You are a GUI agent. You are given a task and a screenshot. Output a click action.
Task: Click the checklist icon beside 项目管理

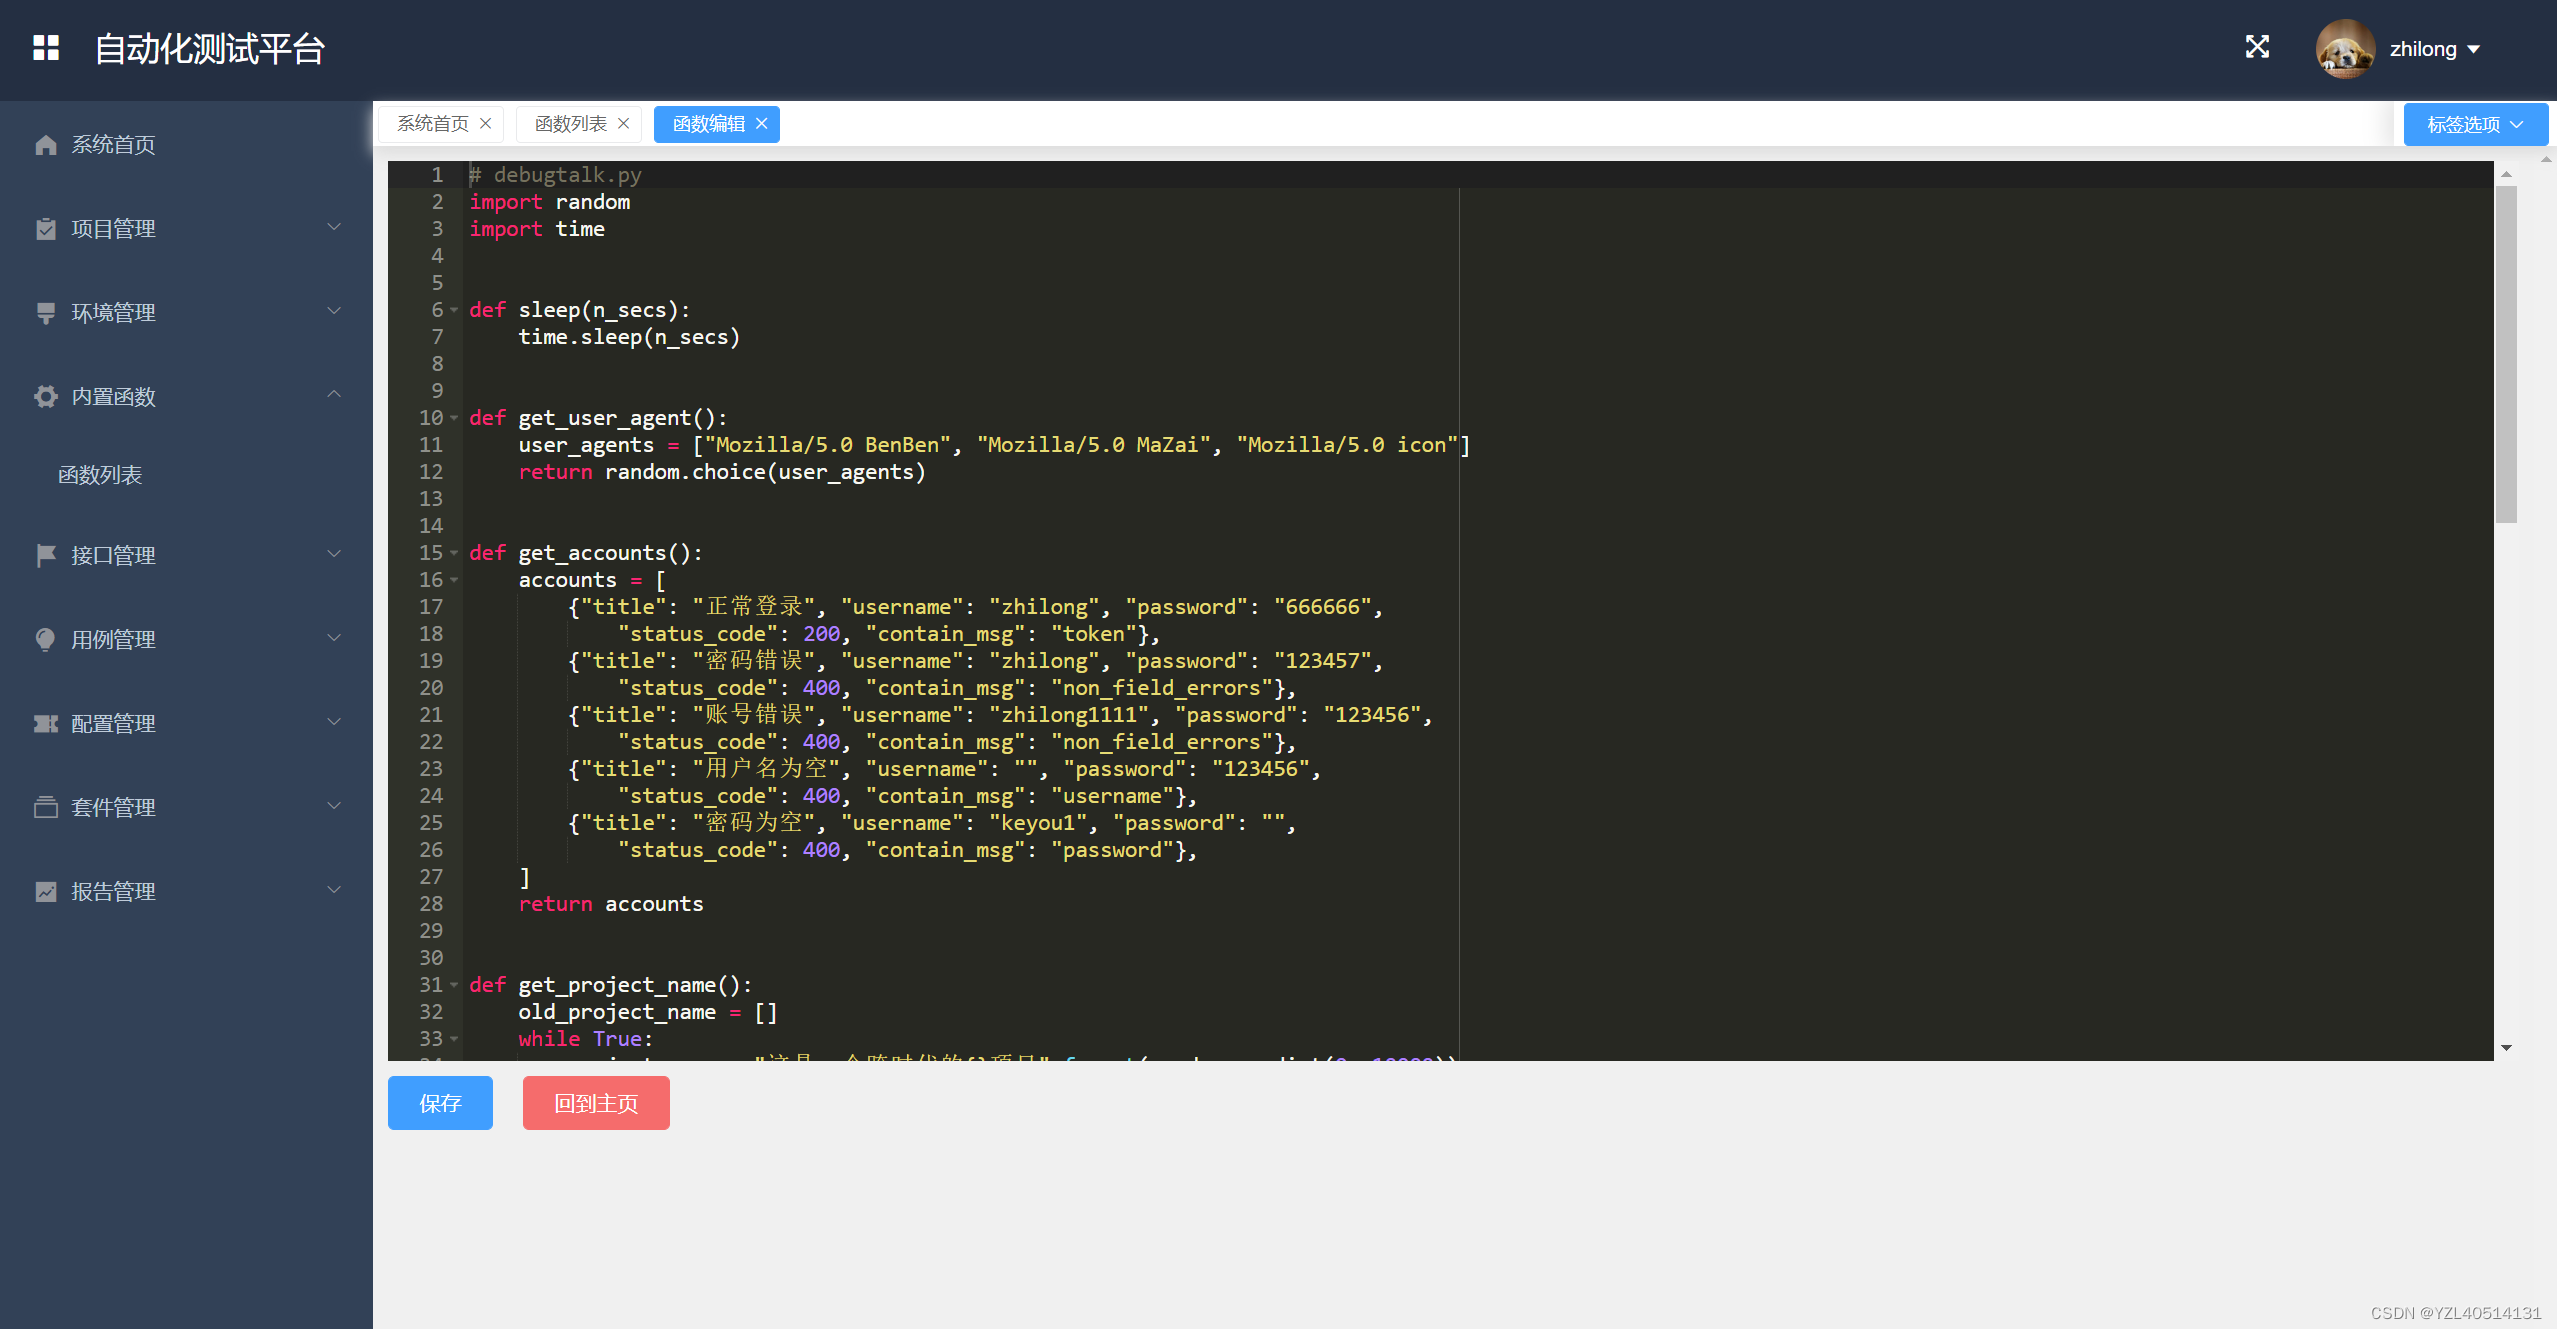[x=46, y=229]
